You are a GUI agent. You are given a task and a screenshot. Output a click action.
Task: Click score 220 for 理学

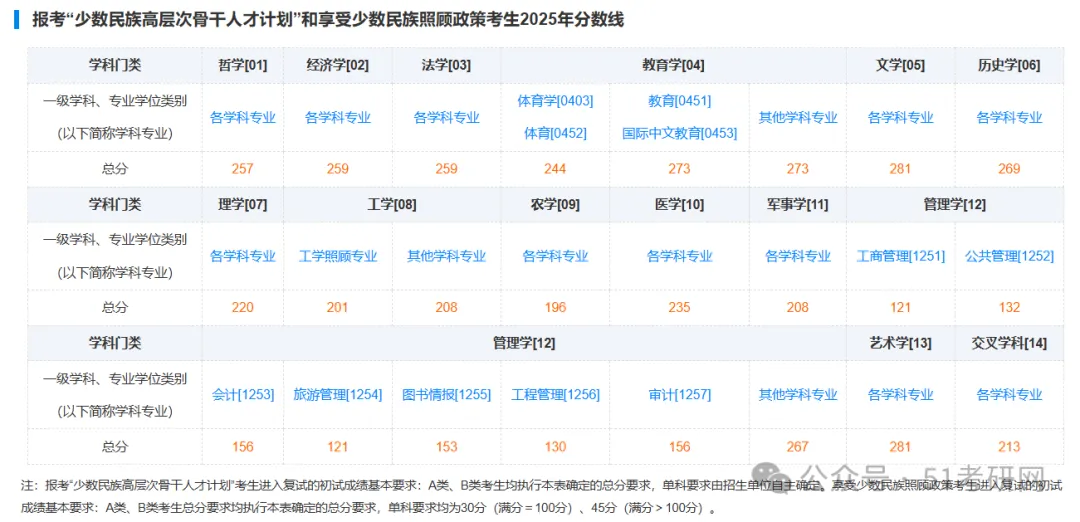tap(242, 308)
